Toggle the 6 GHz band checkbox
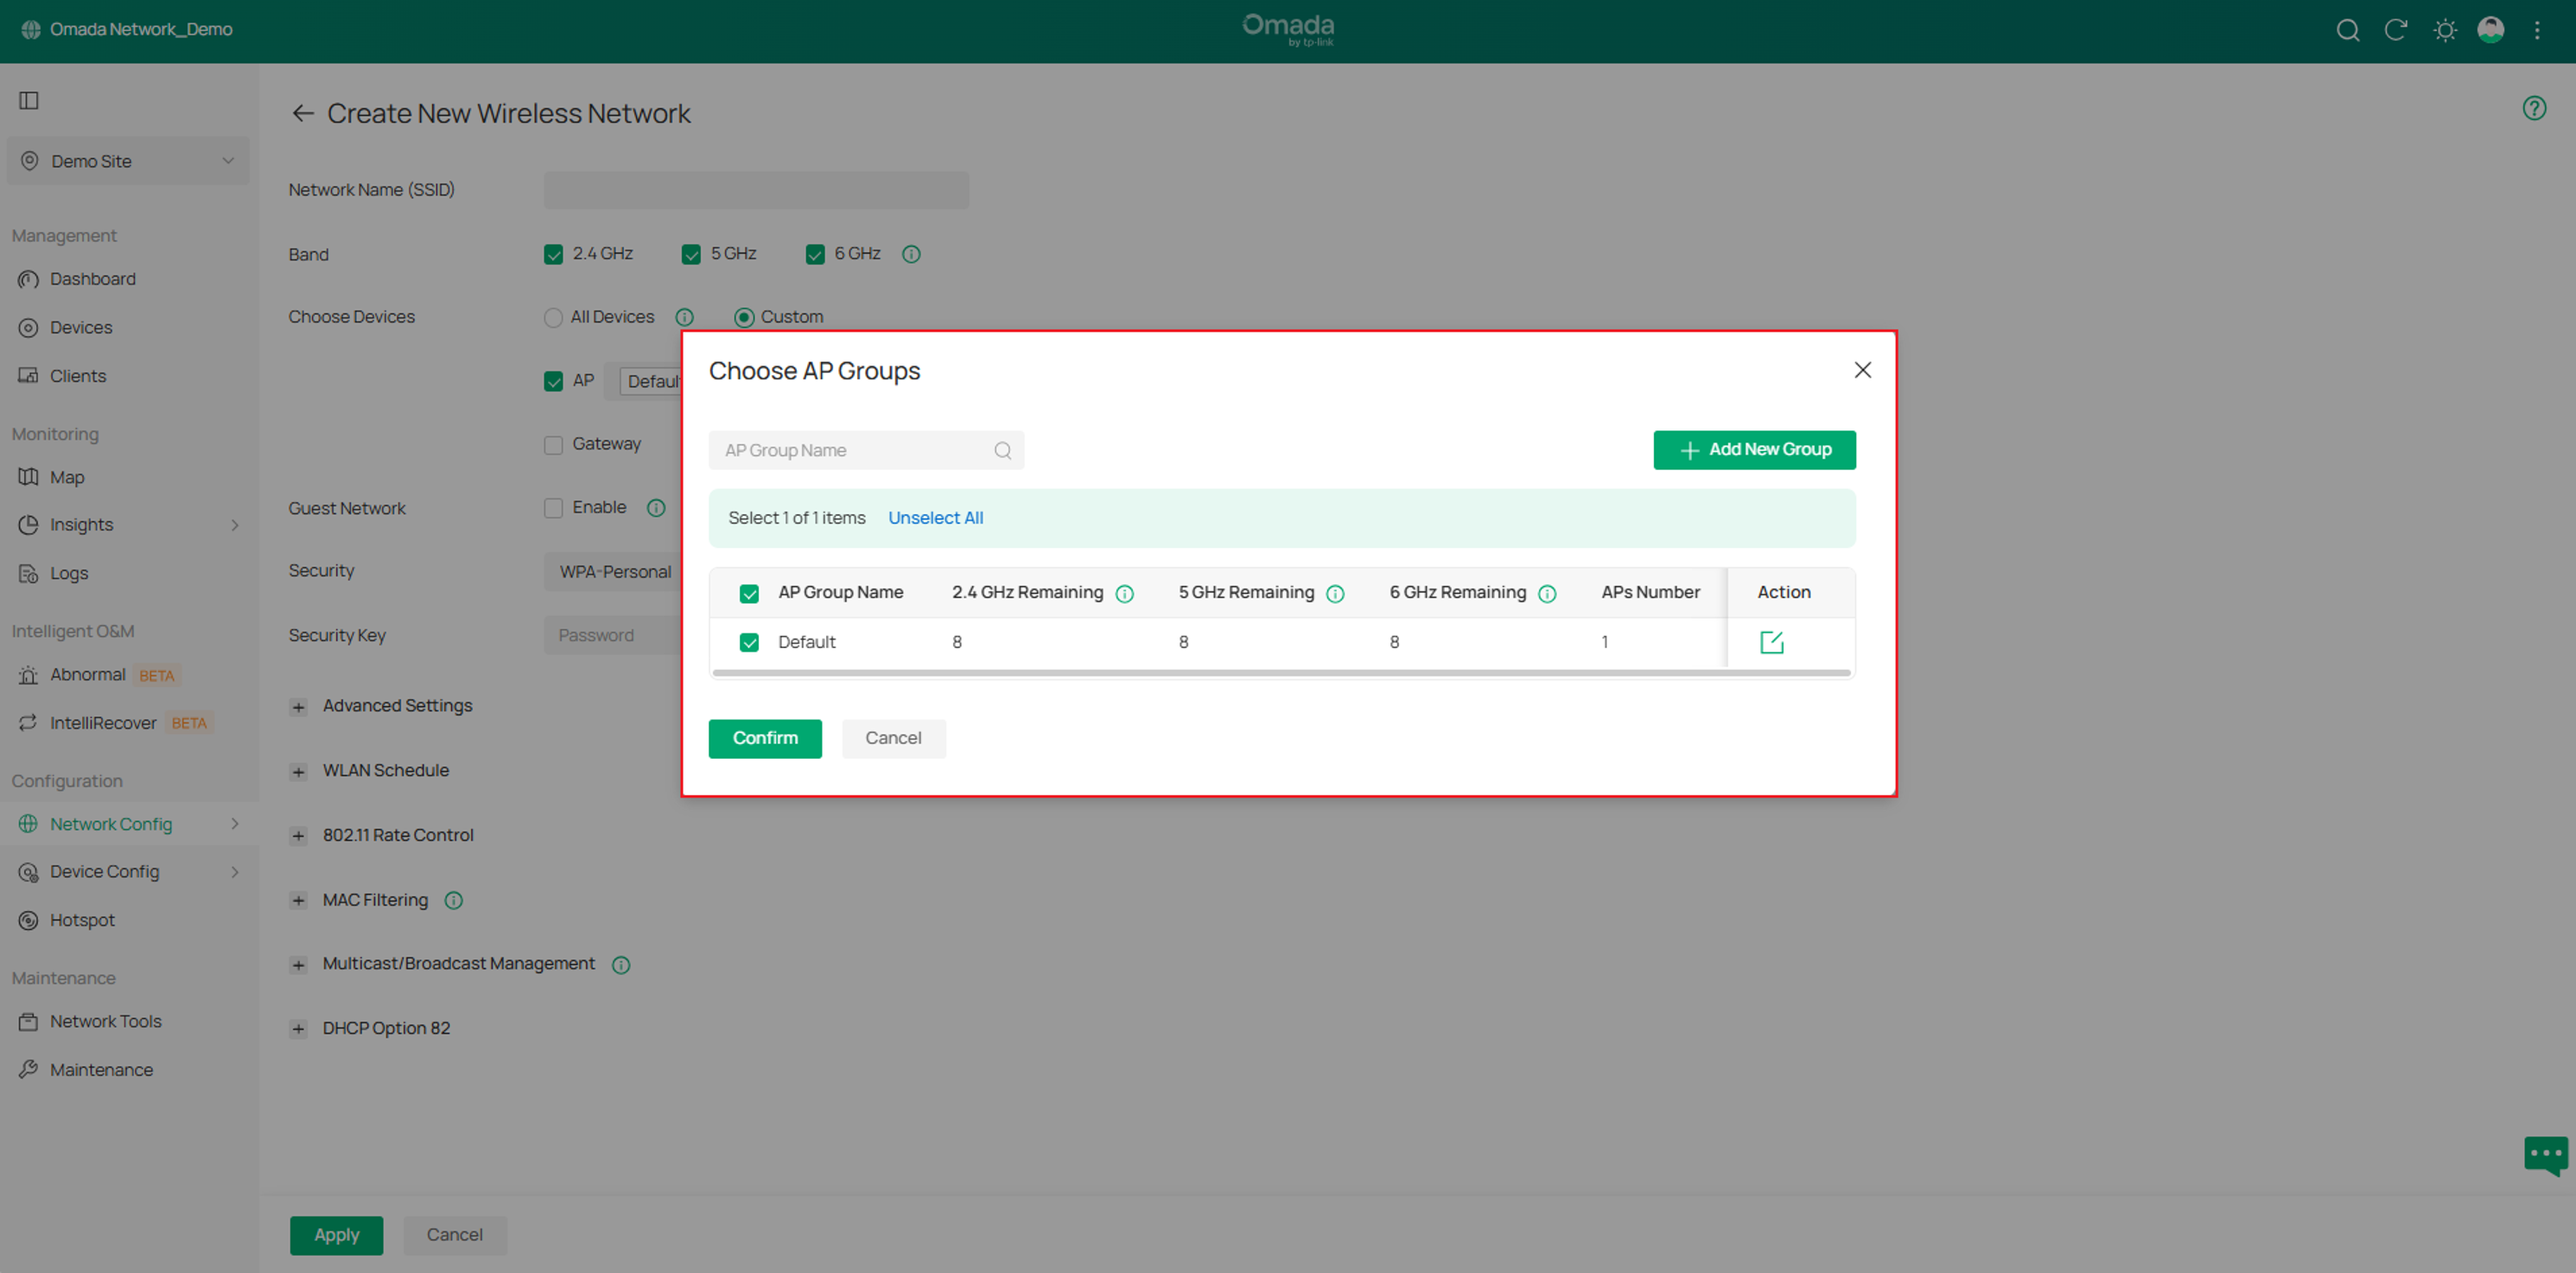Image resolution: width=2576 pixels, height=1273 pixels. pos(815,254)
